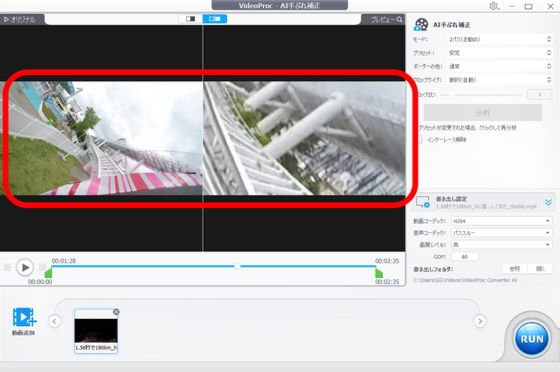Open the quality level dropdown

[x=501, y=245]
